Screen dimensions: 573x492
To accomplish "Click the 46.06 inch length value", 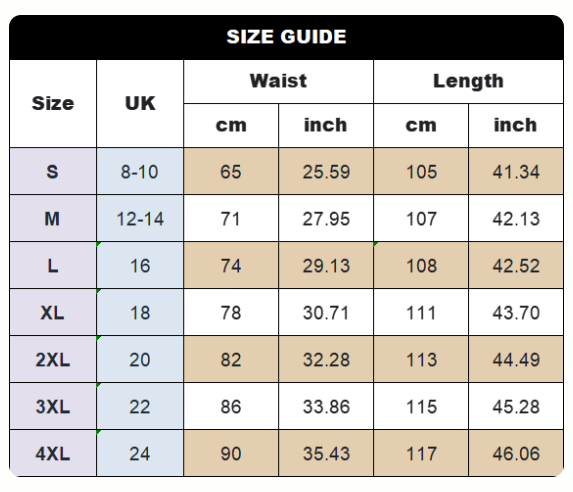I will click(x=516, y=453).
